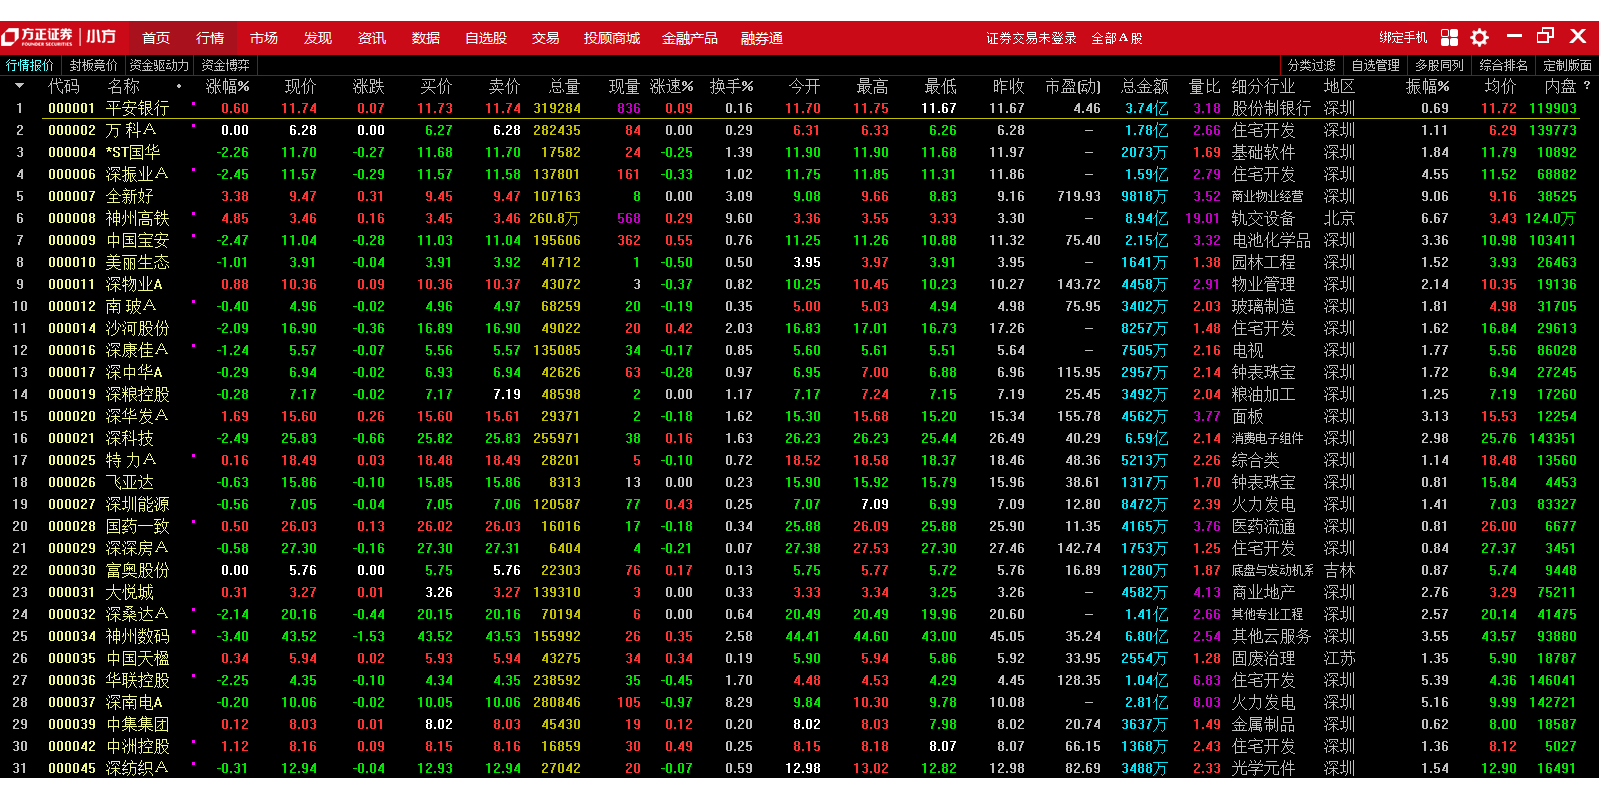Go to the 首页 home menu
This screenshot has height=800, width=1599.
coord(156,38)
